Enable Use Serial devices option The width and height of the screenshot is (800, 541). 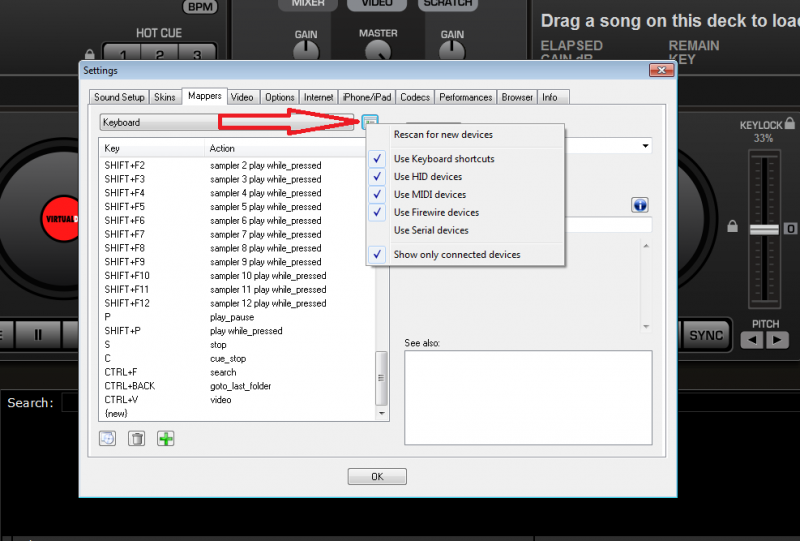pos(431,230)
